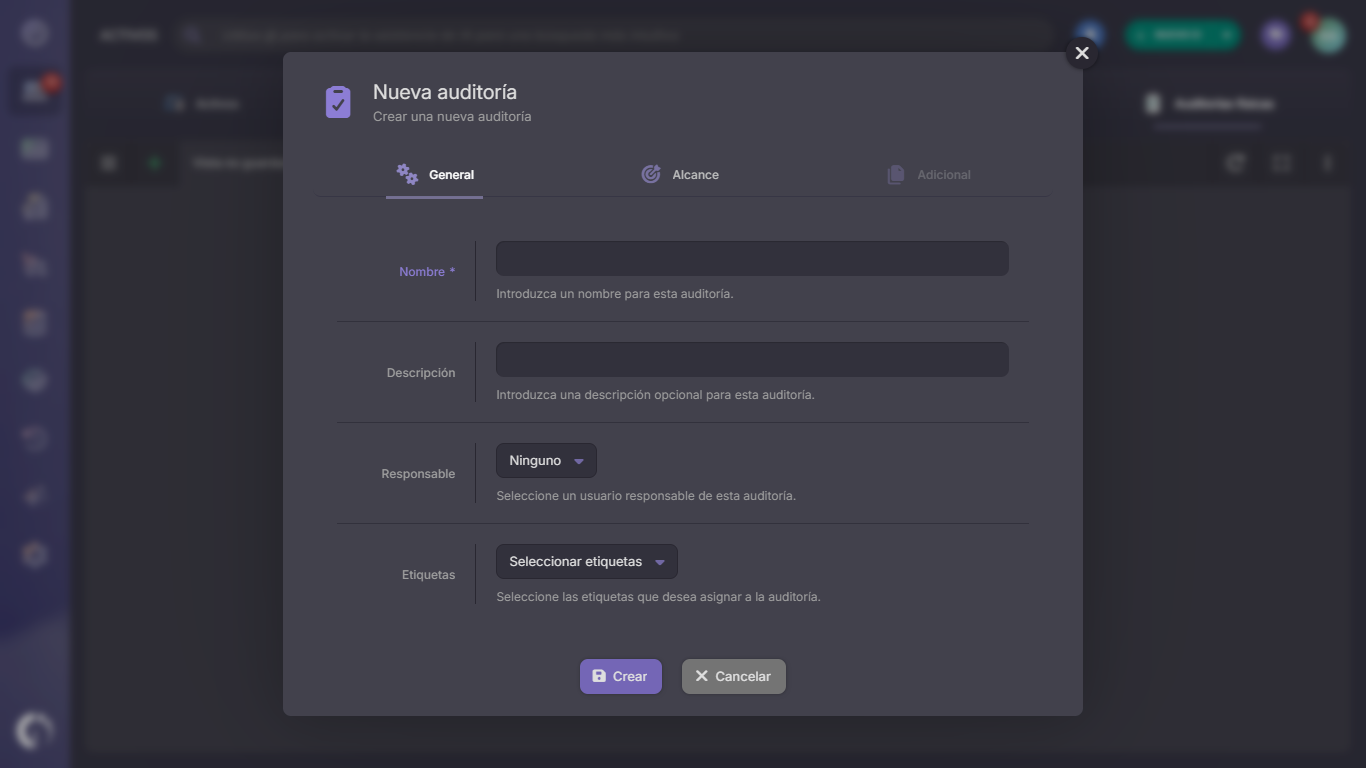Open the Alcance tab
This screenshot has width=1366, height=768.
coord(680,174)
